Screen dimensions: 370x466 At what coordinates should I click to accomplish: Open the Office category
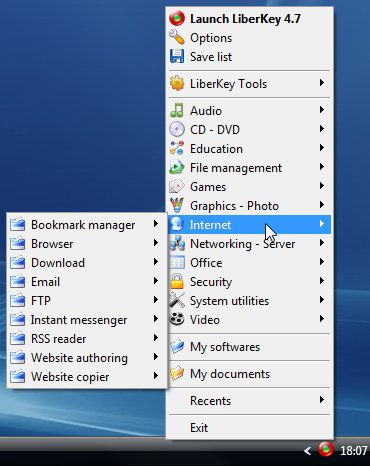click(x=249, y=263)
